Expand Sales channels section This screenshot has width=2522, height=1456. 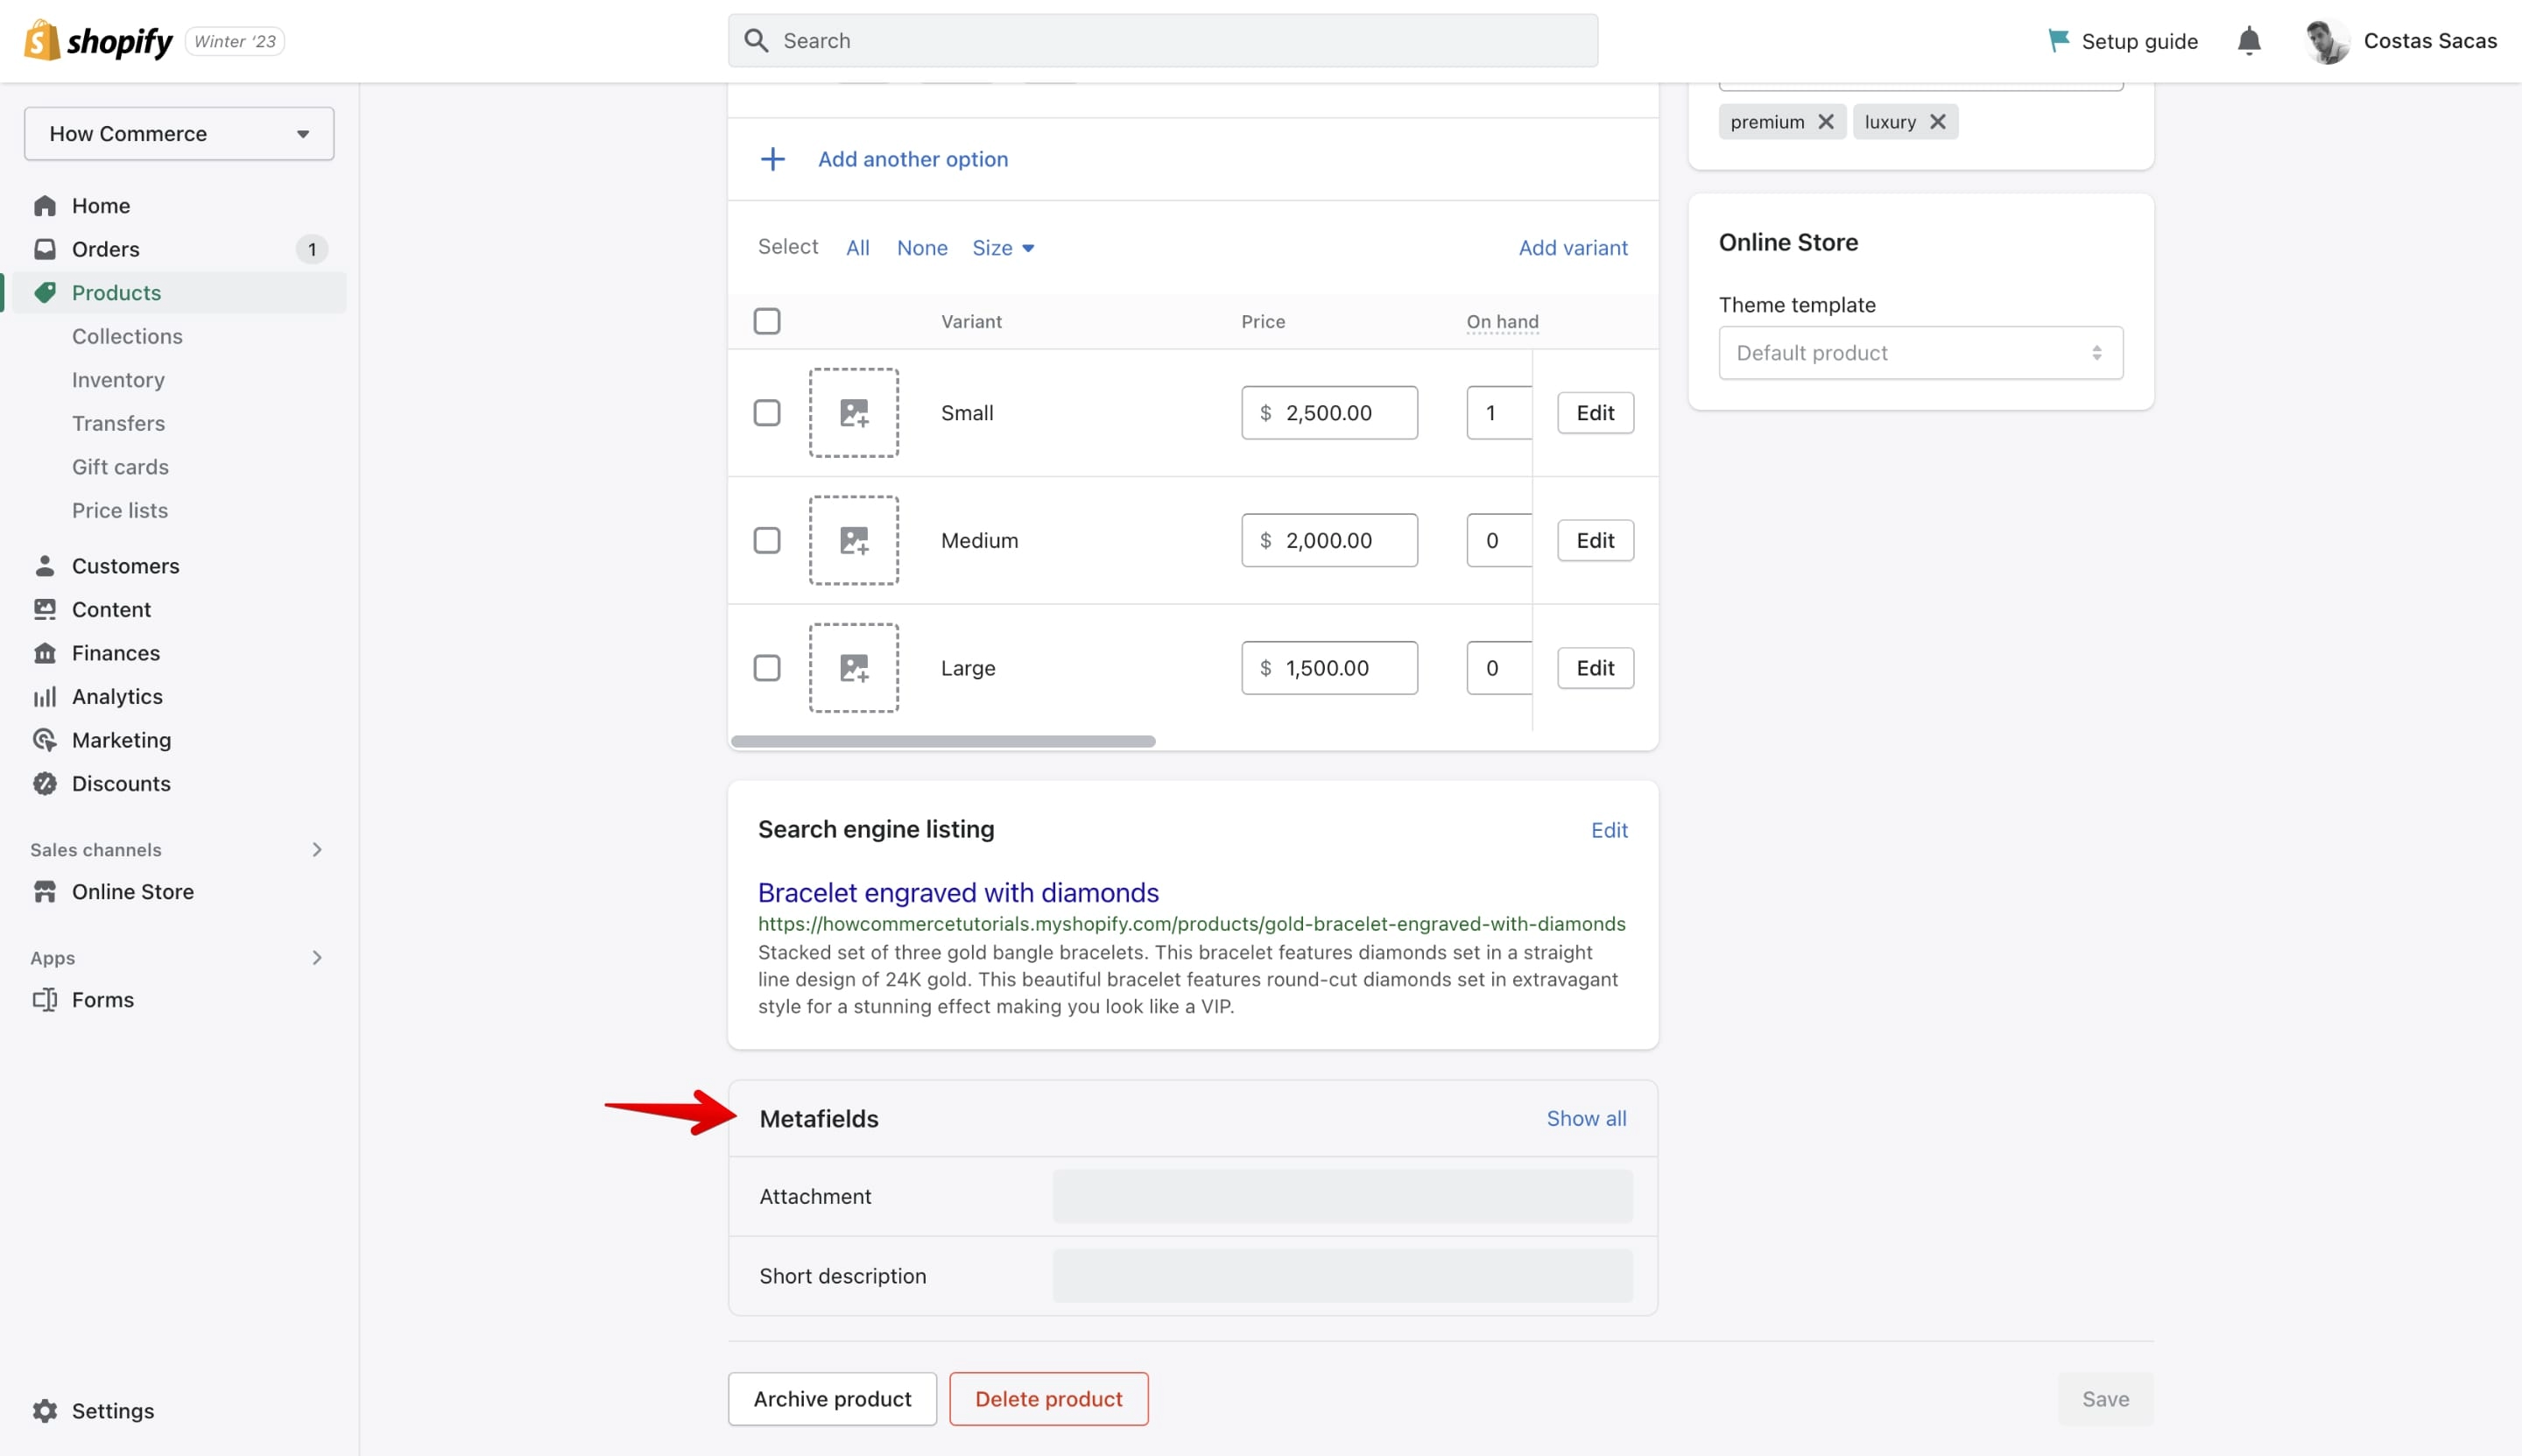coord(317,850)
